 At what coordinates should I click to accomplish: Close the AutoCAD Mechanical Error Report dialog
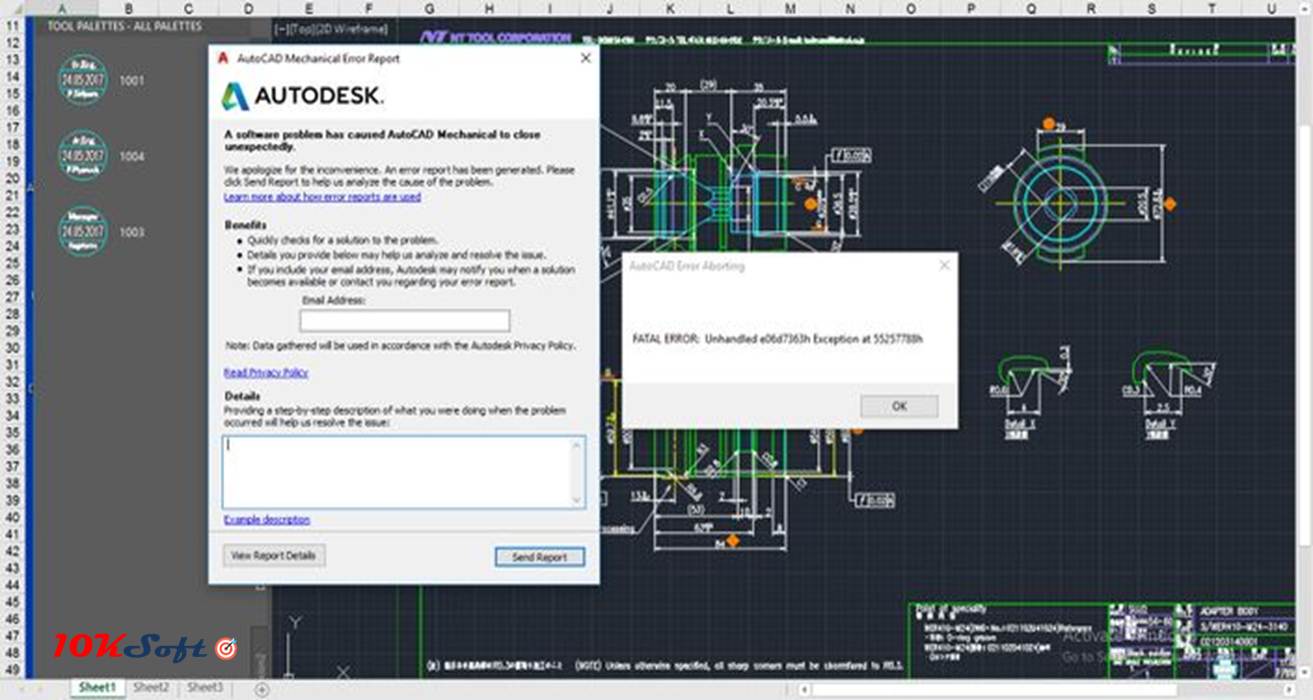coord(586,58)
